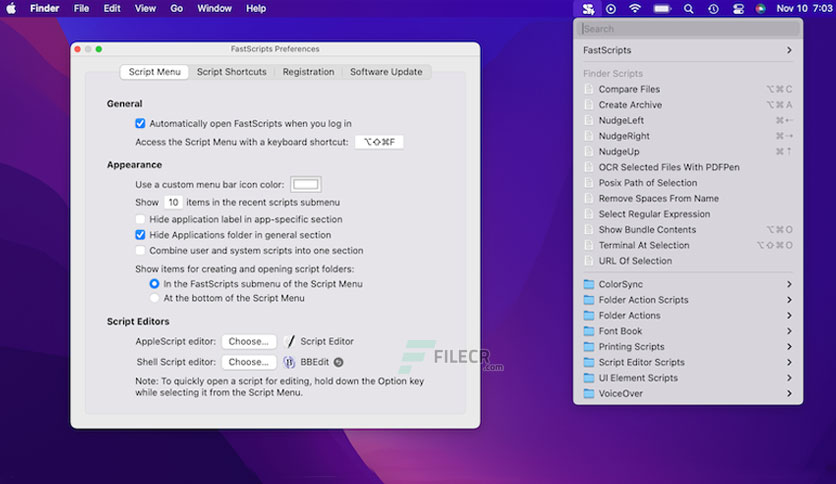Image resolution: width=836 pixels, height=484 pixels.
Task: Click the NudgeLeft script document icon
Action: (x=589, y=120)
